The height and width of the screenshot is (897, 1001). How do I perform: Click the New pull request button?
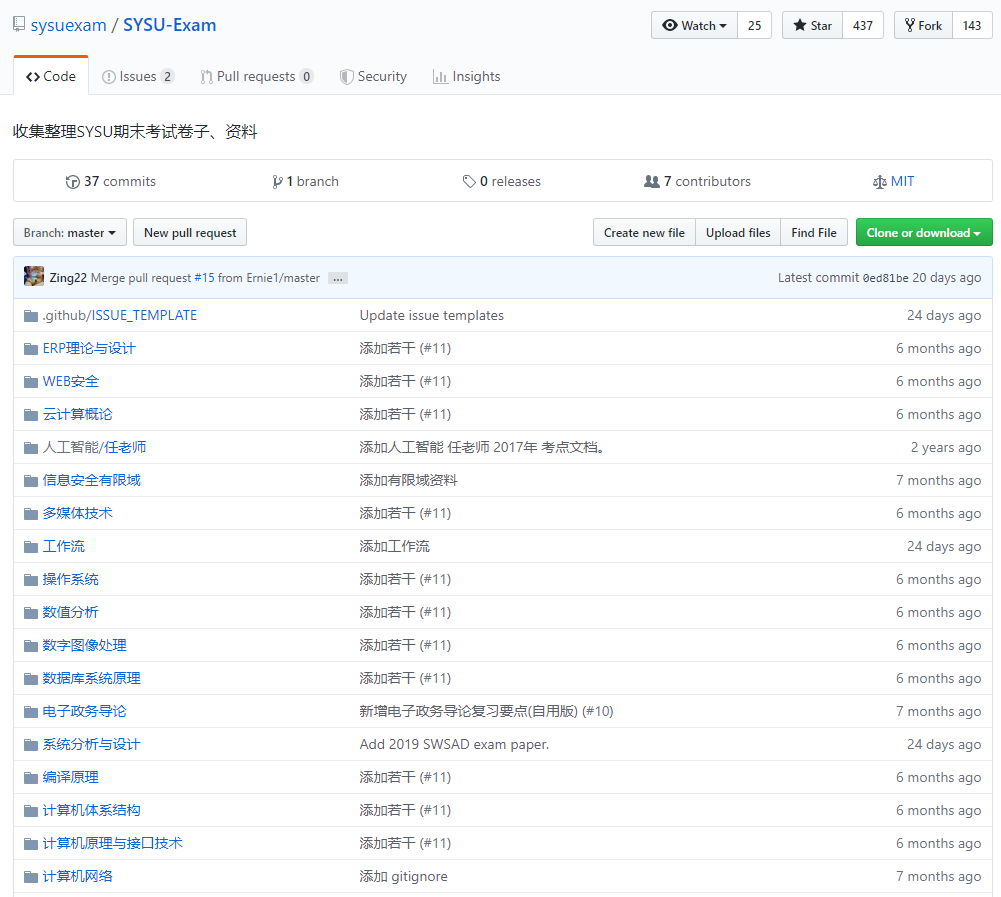190,232
